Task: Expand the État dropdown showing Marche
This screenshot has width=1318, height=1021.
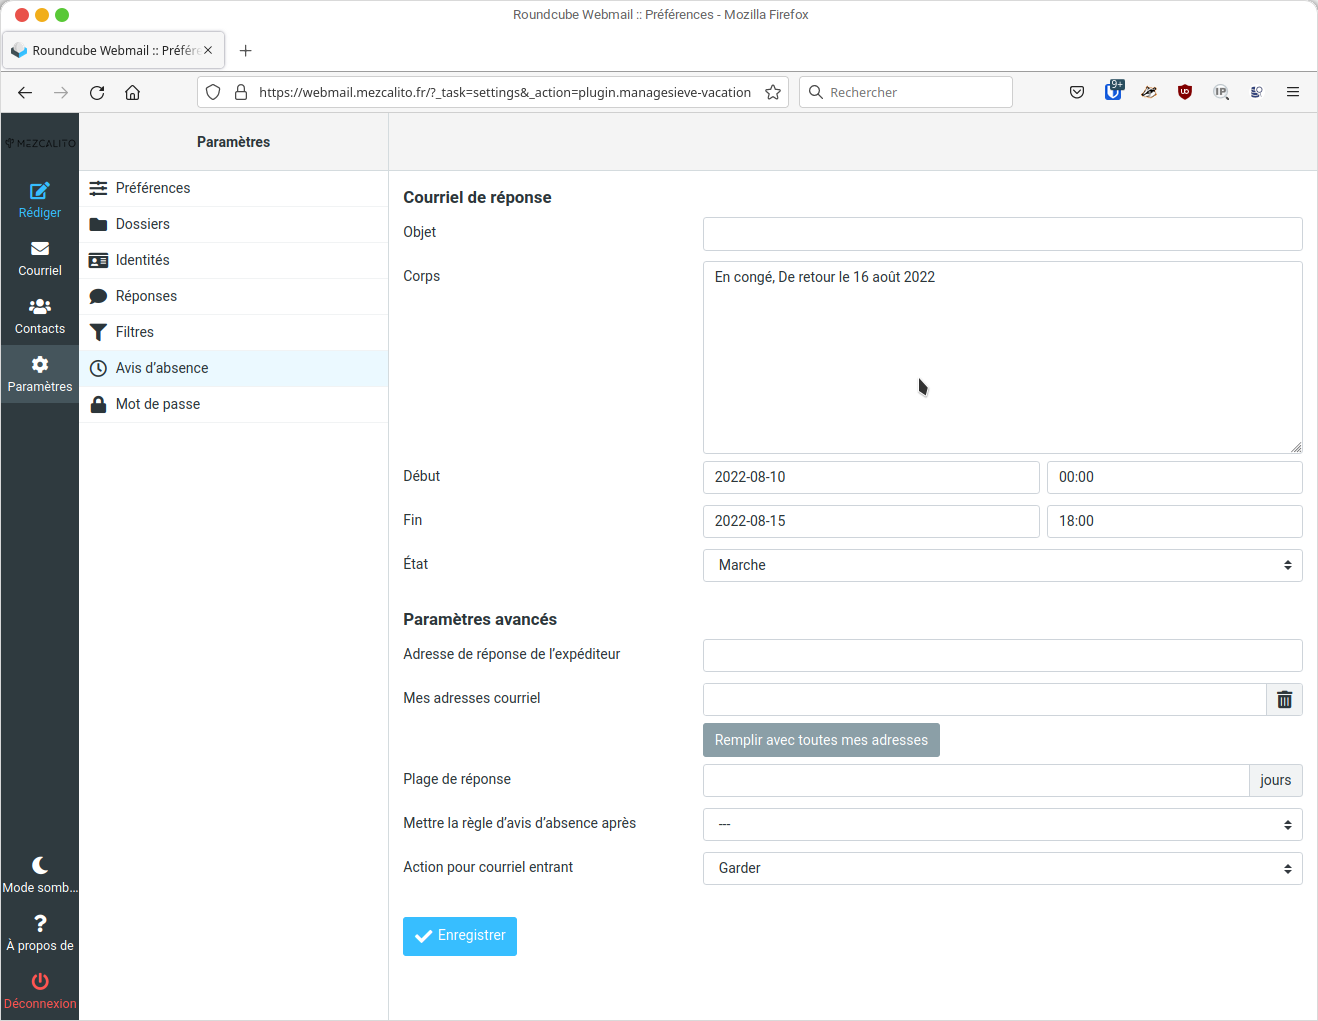Action: pyautogui.click(x=1002, y=565)
